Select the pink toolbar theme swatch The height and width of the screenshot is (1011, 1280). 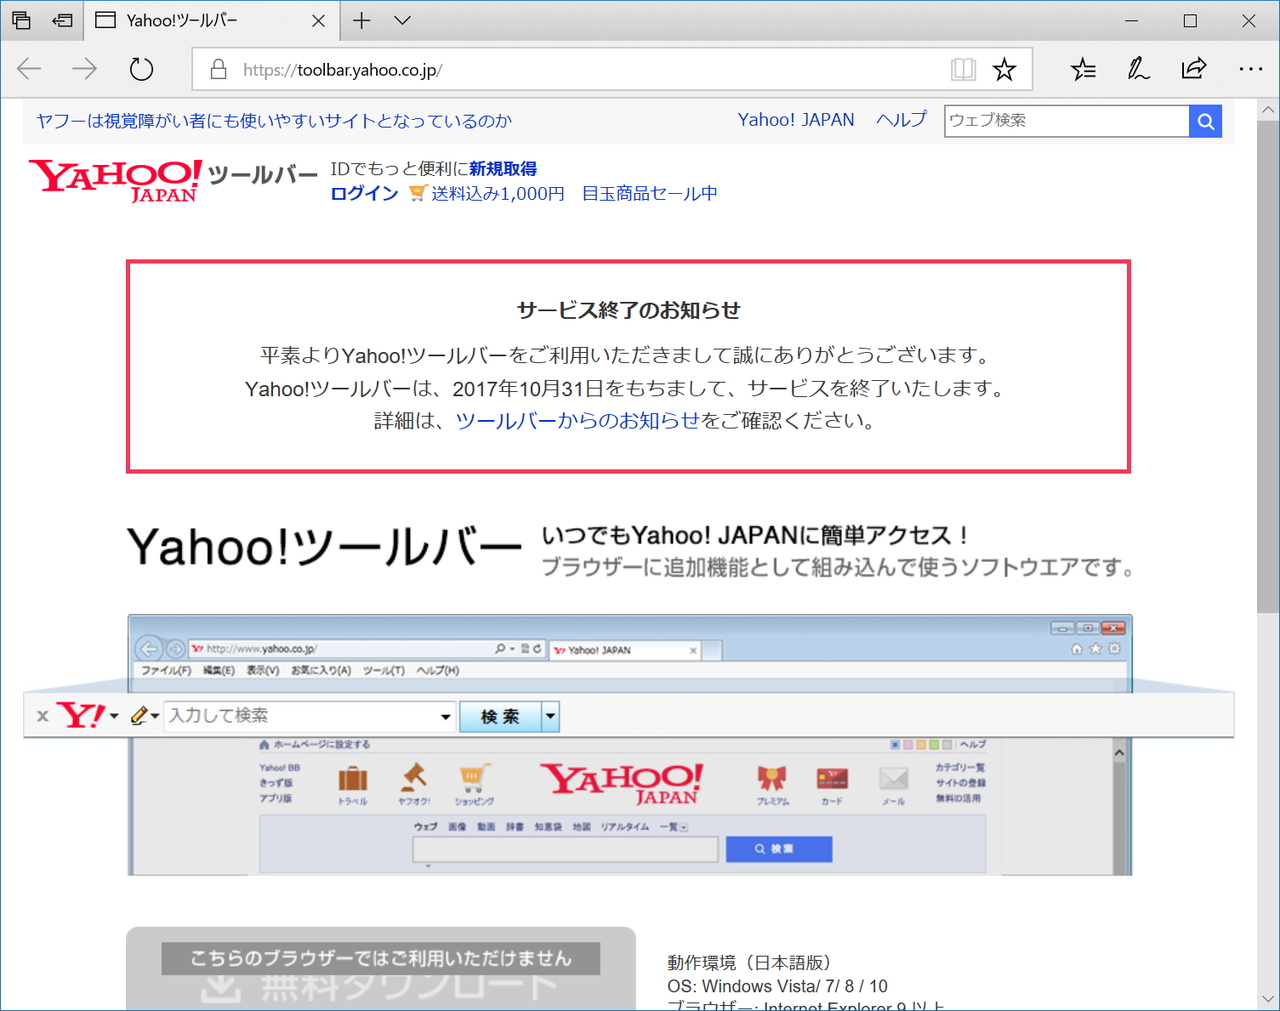[x=908, y=744]
